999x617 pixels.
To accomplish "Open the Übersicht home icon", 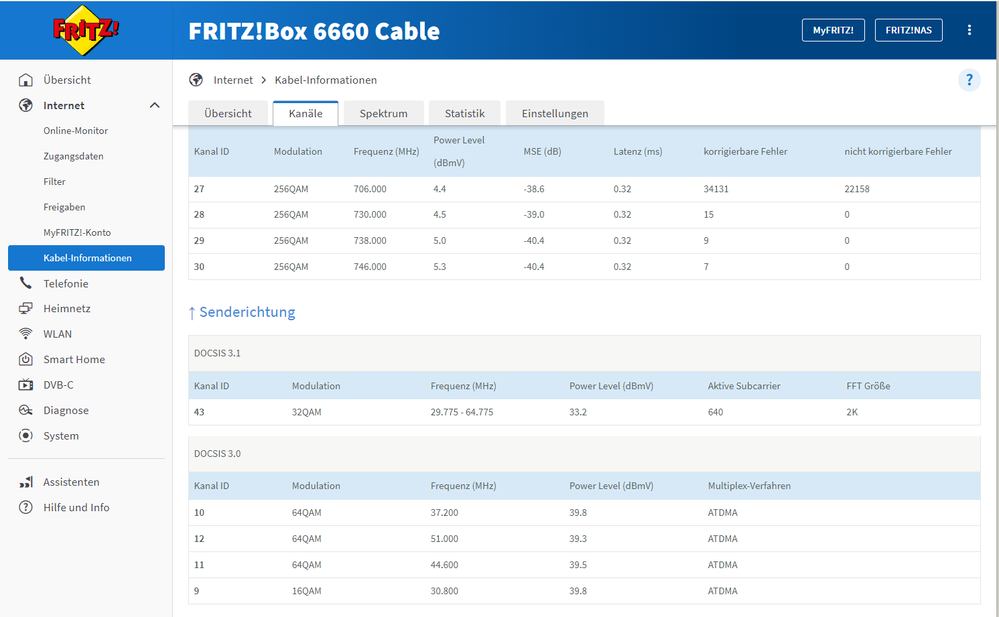I will coord(26,80).
